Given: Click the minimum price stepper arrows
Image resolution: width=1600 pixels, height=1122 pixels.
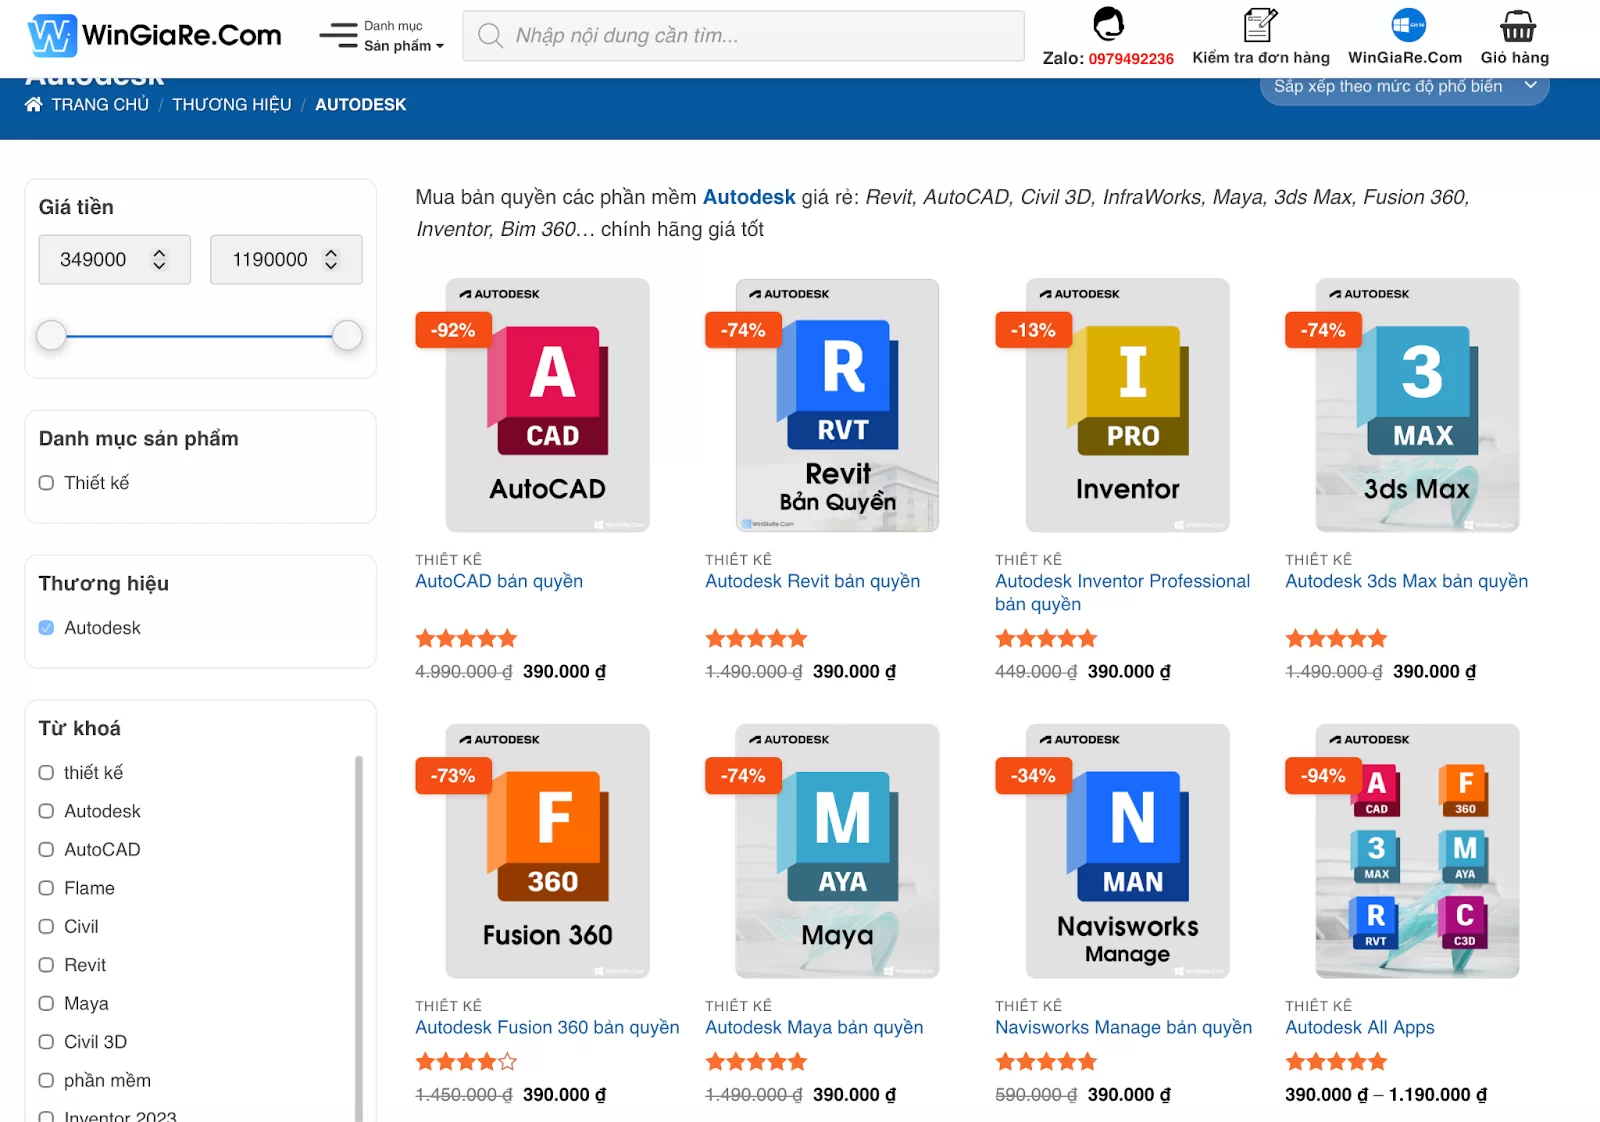Looking at the screenshot, I should point(159,260).
